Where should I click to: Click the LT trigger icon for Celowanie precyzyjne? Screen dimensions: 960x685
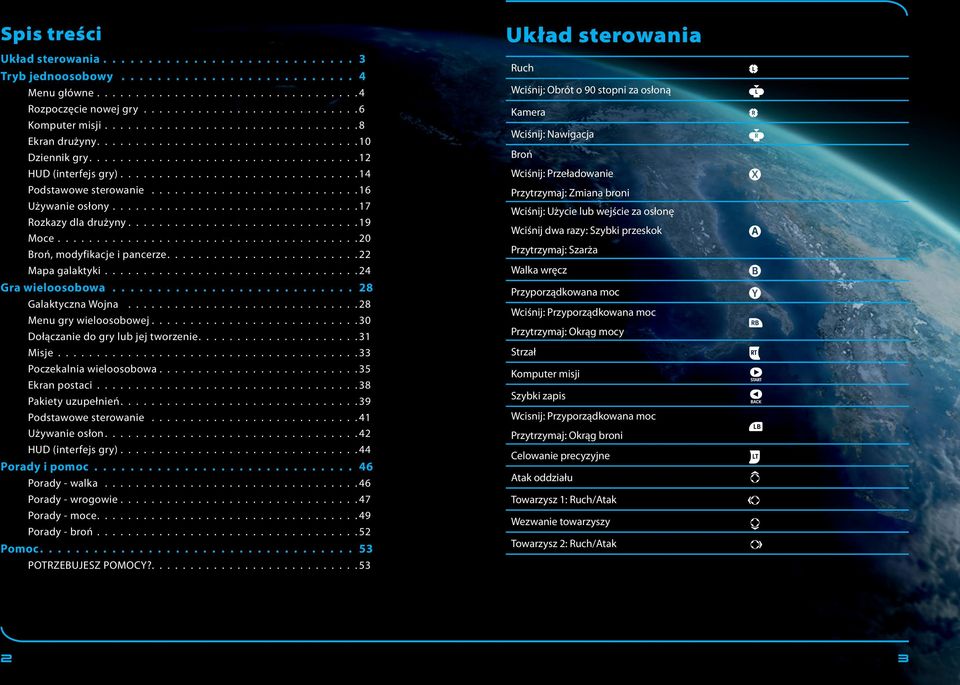(755, 457)
